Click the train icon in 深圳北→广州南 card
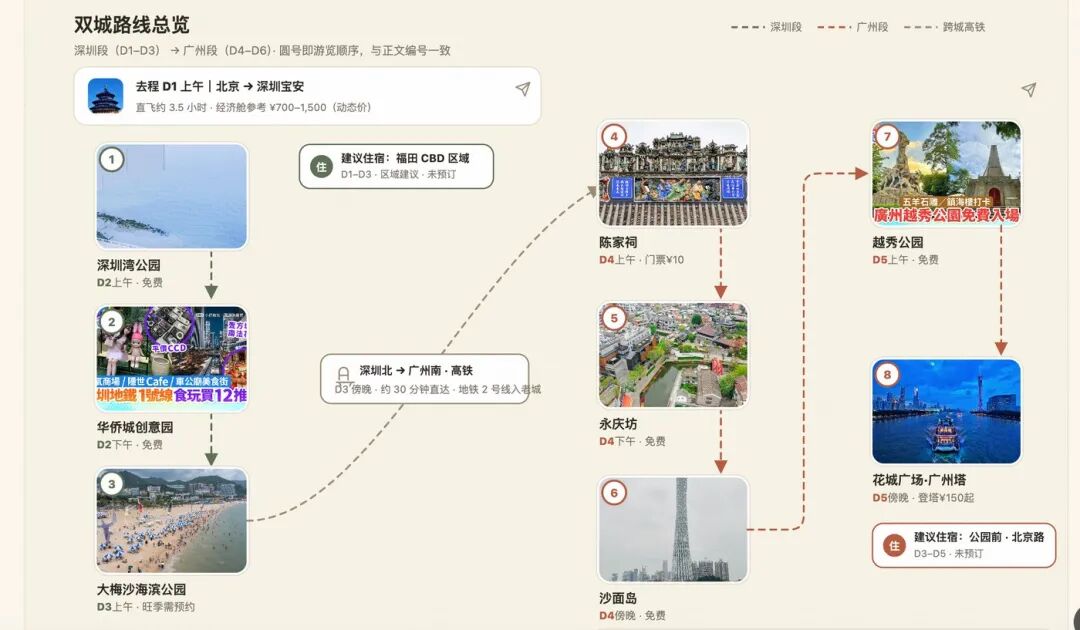This screenshot has width=1080, height=630. click(x=343, y=375)
